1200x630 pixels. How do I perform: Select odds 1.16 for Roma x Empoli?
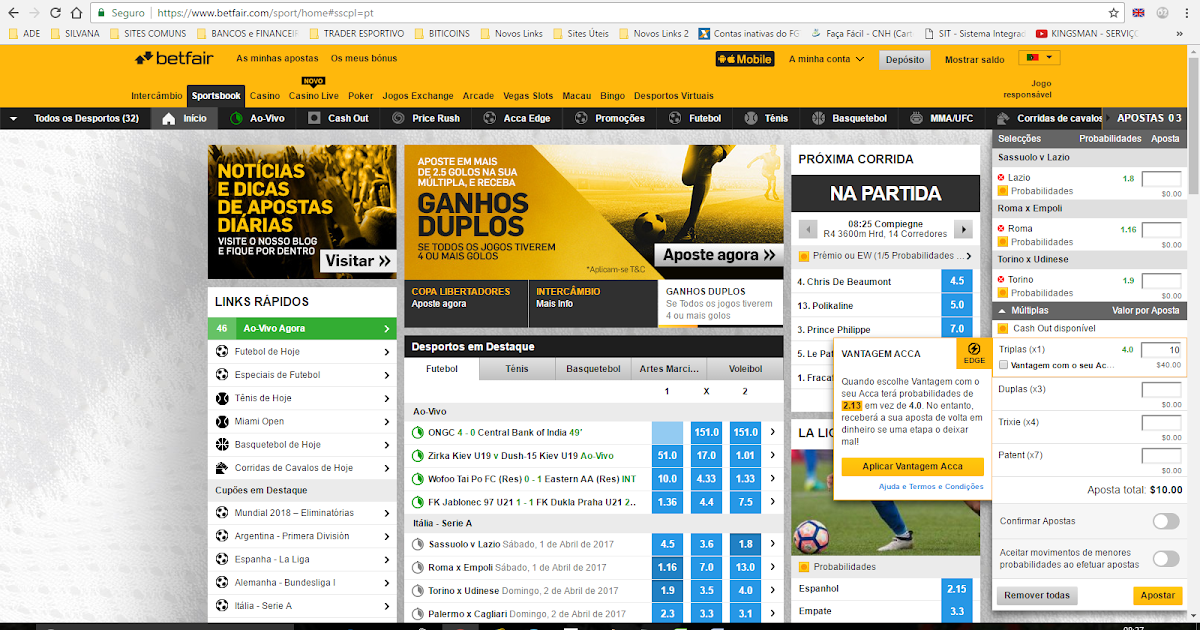tap(667, 567)
